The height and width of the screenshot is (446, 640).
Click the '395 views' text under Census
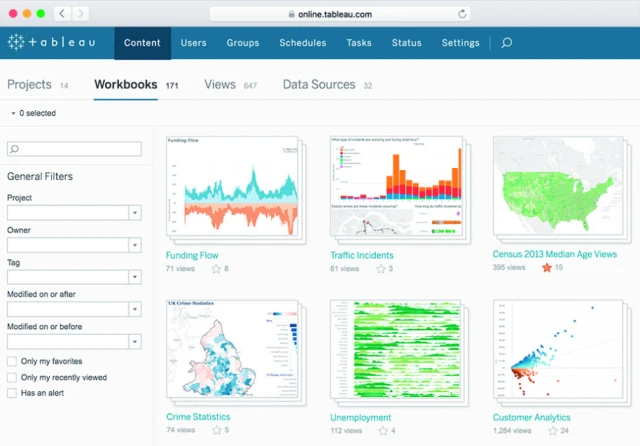click(509, 267)
